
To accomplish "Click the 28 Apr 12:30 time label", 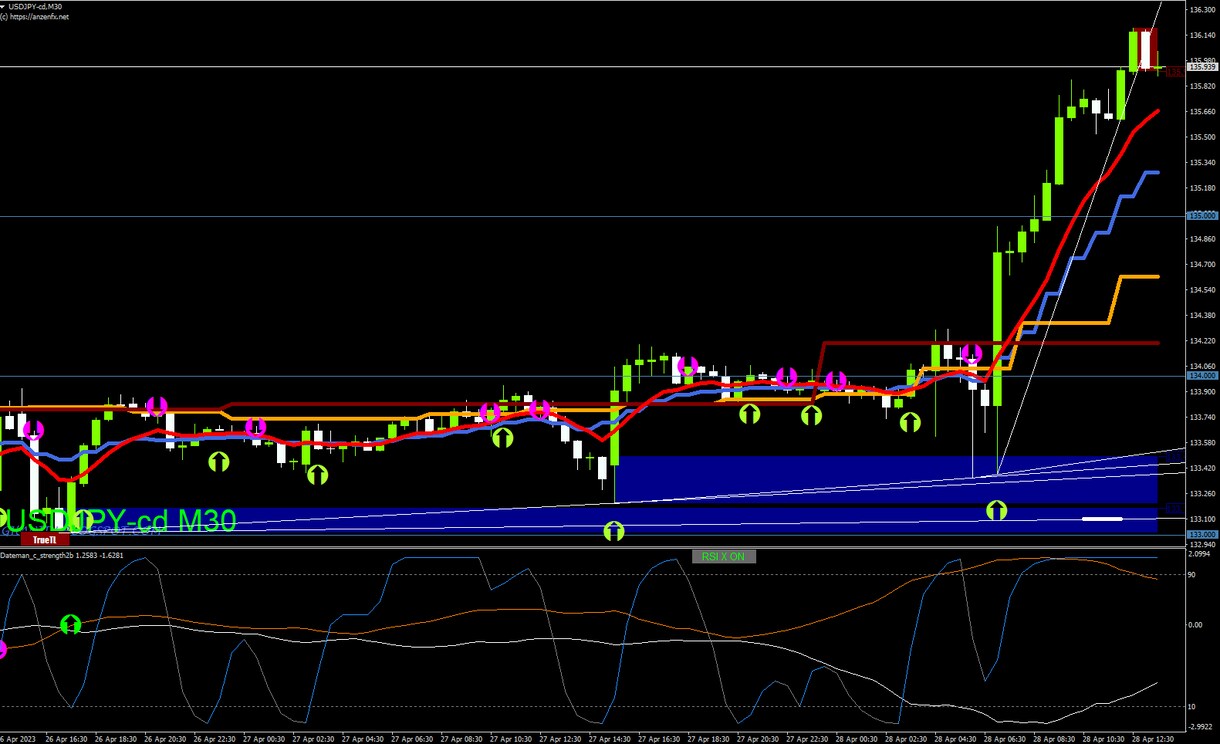I will [x=1153, y=739].
